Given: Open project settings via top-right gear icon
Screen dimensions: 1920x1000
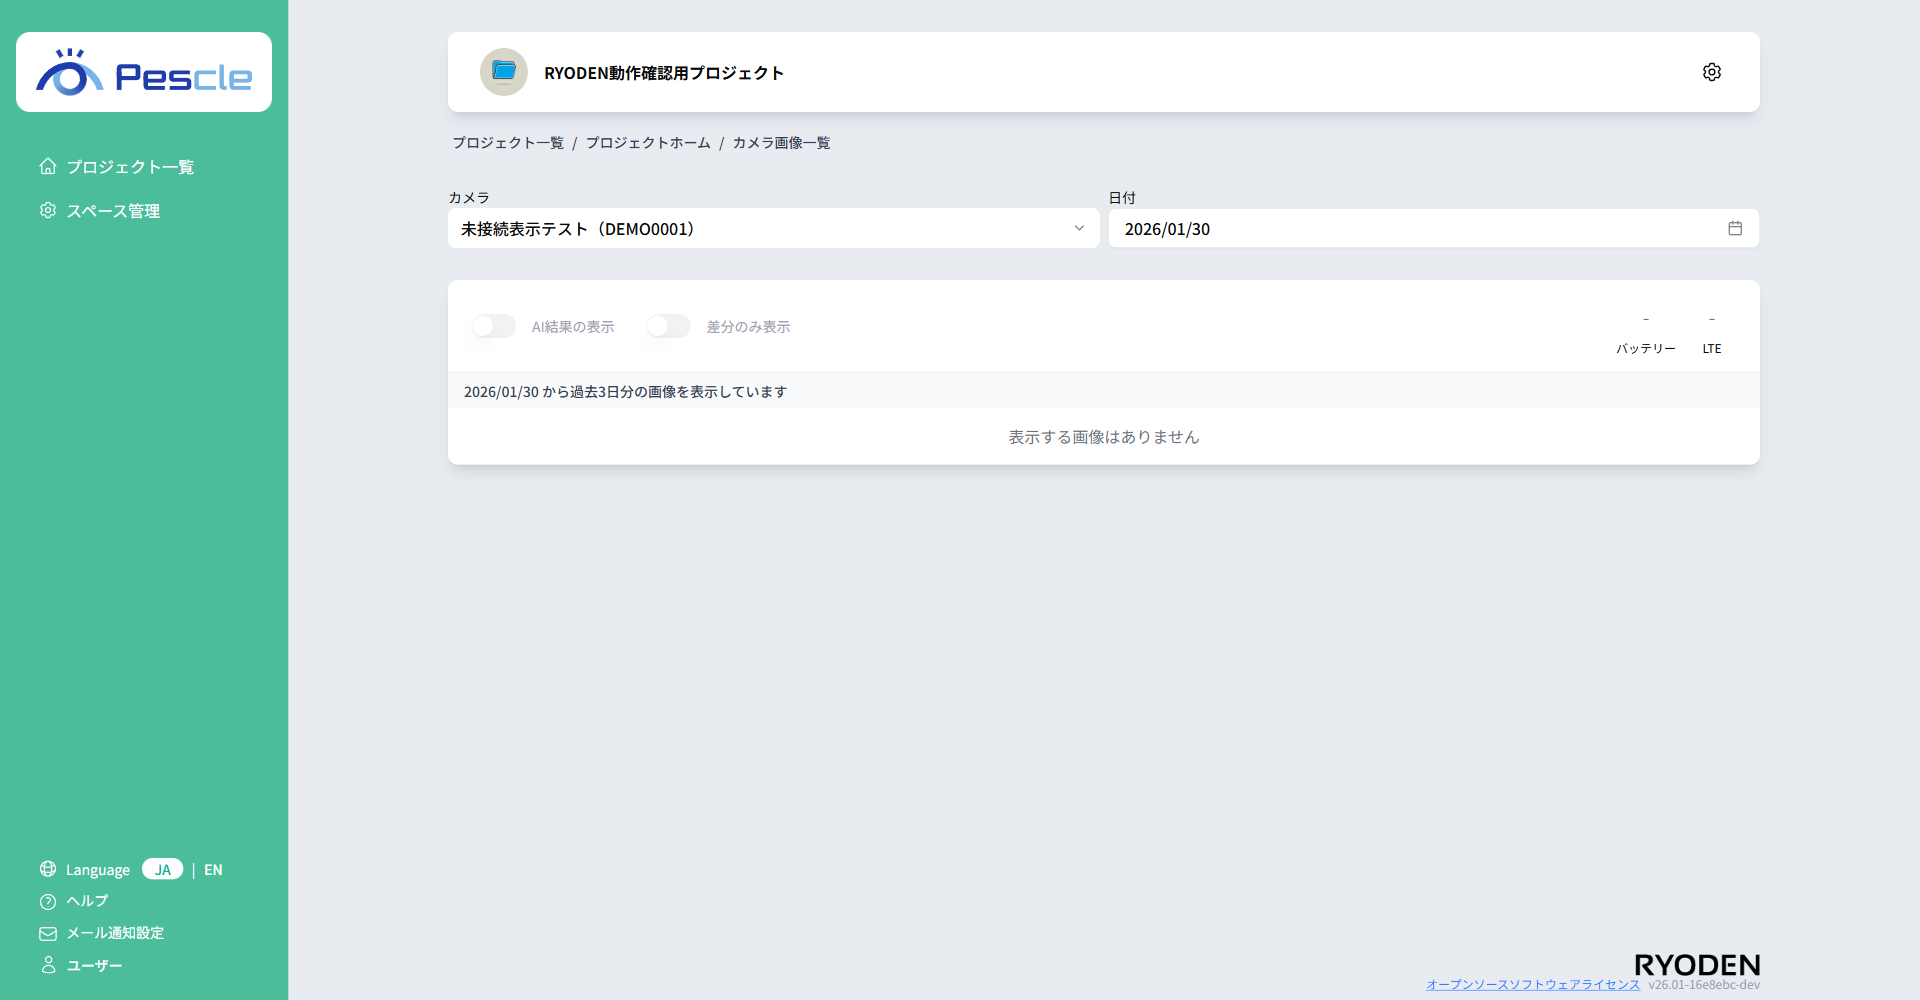Looking at the screenshot, I should [x=1711, y=71].
